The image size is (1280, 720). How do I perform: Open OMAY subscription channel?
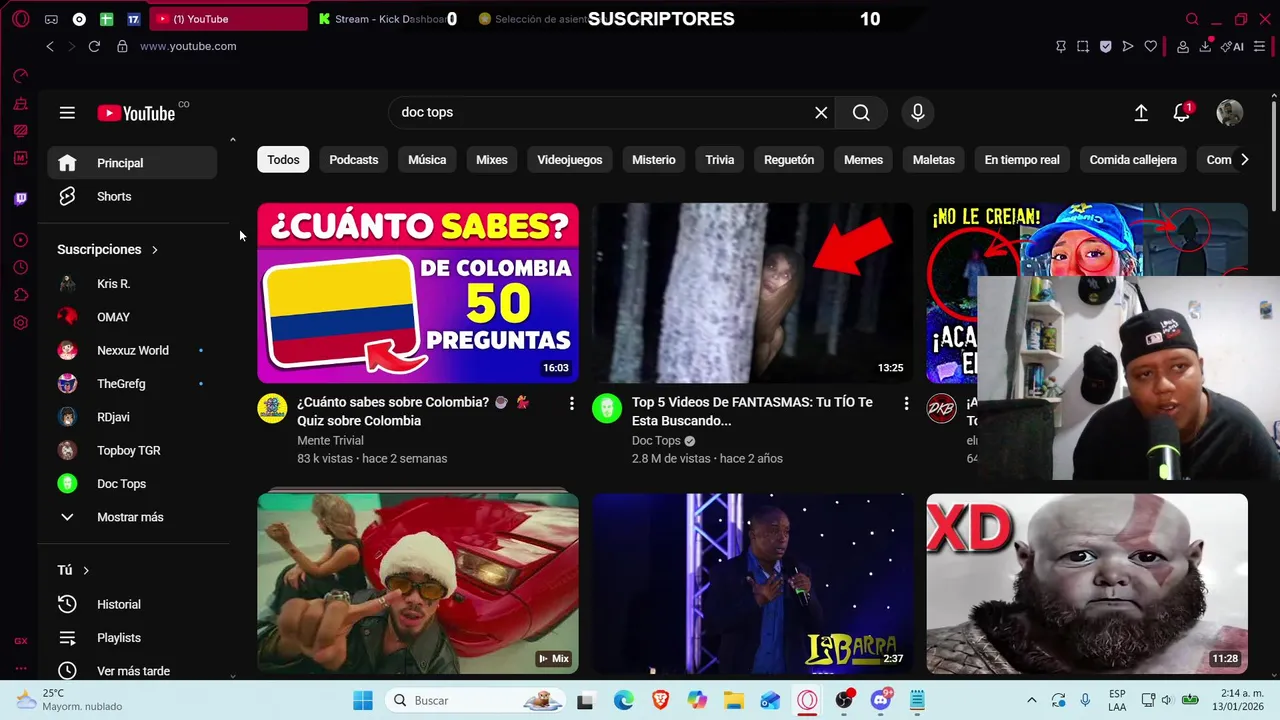tap(132, 317)
